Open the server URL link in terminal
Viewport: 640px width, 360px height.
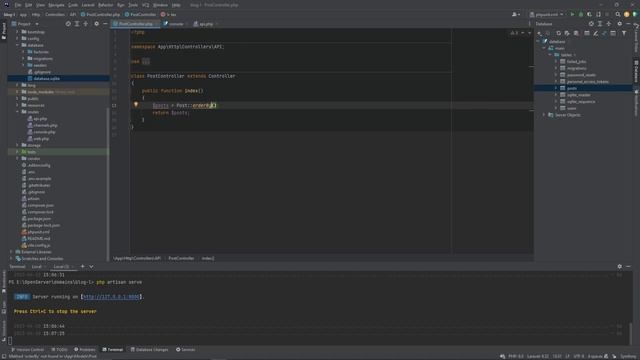click(x=111, y=297)
